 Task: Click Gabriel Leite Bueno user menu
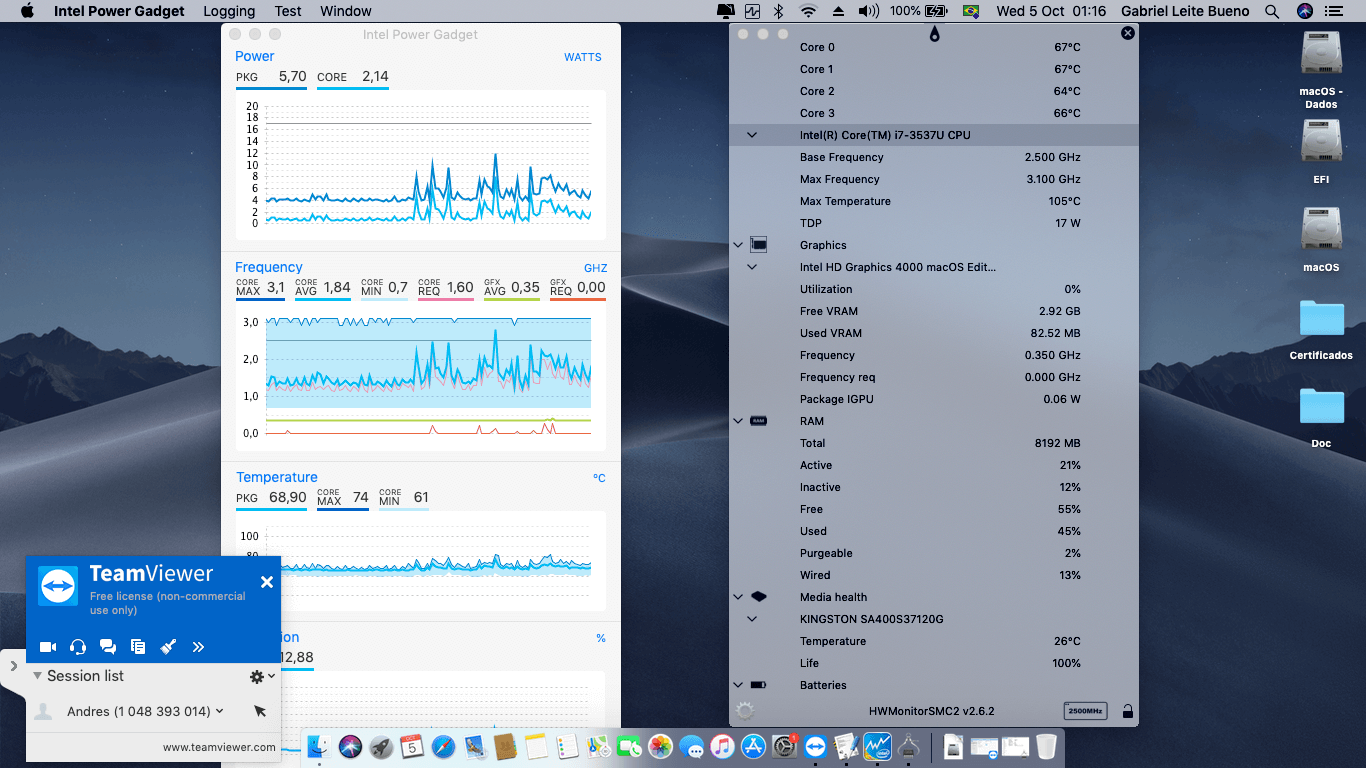tap(1185, 11)
